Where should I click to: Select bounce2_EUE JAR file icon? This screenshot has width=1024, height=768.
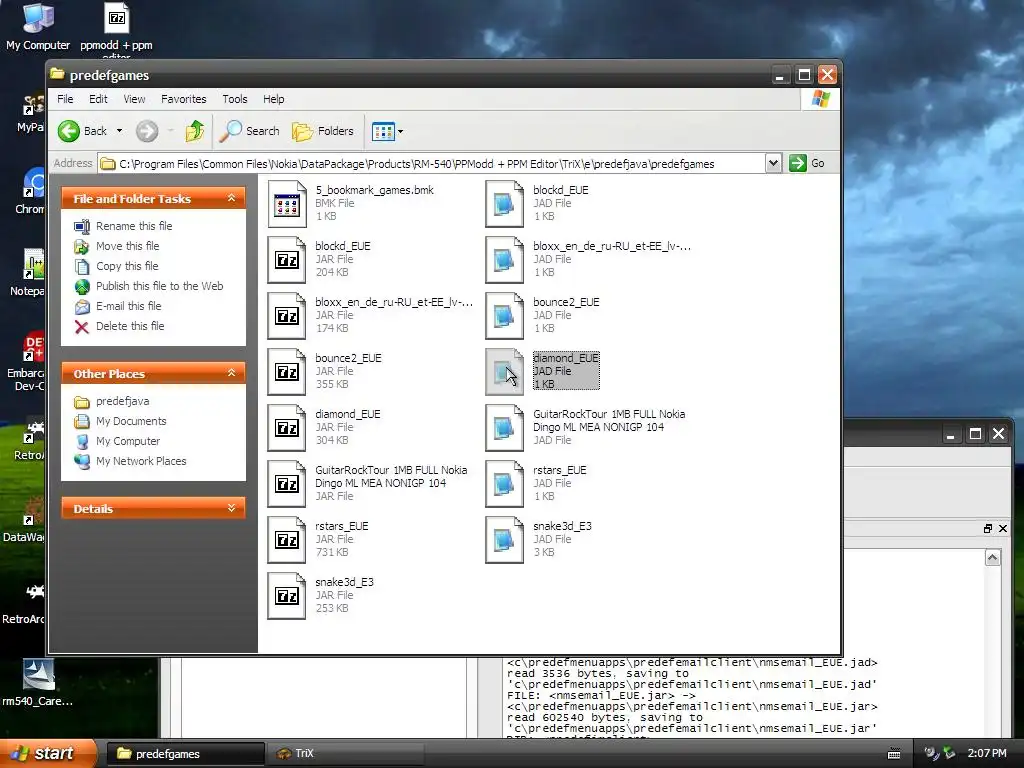pyautogui.click(x=287, y=372)
